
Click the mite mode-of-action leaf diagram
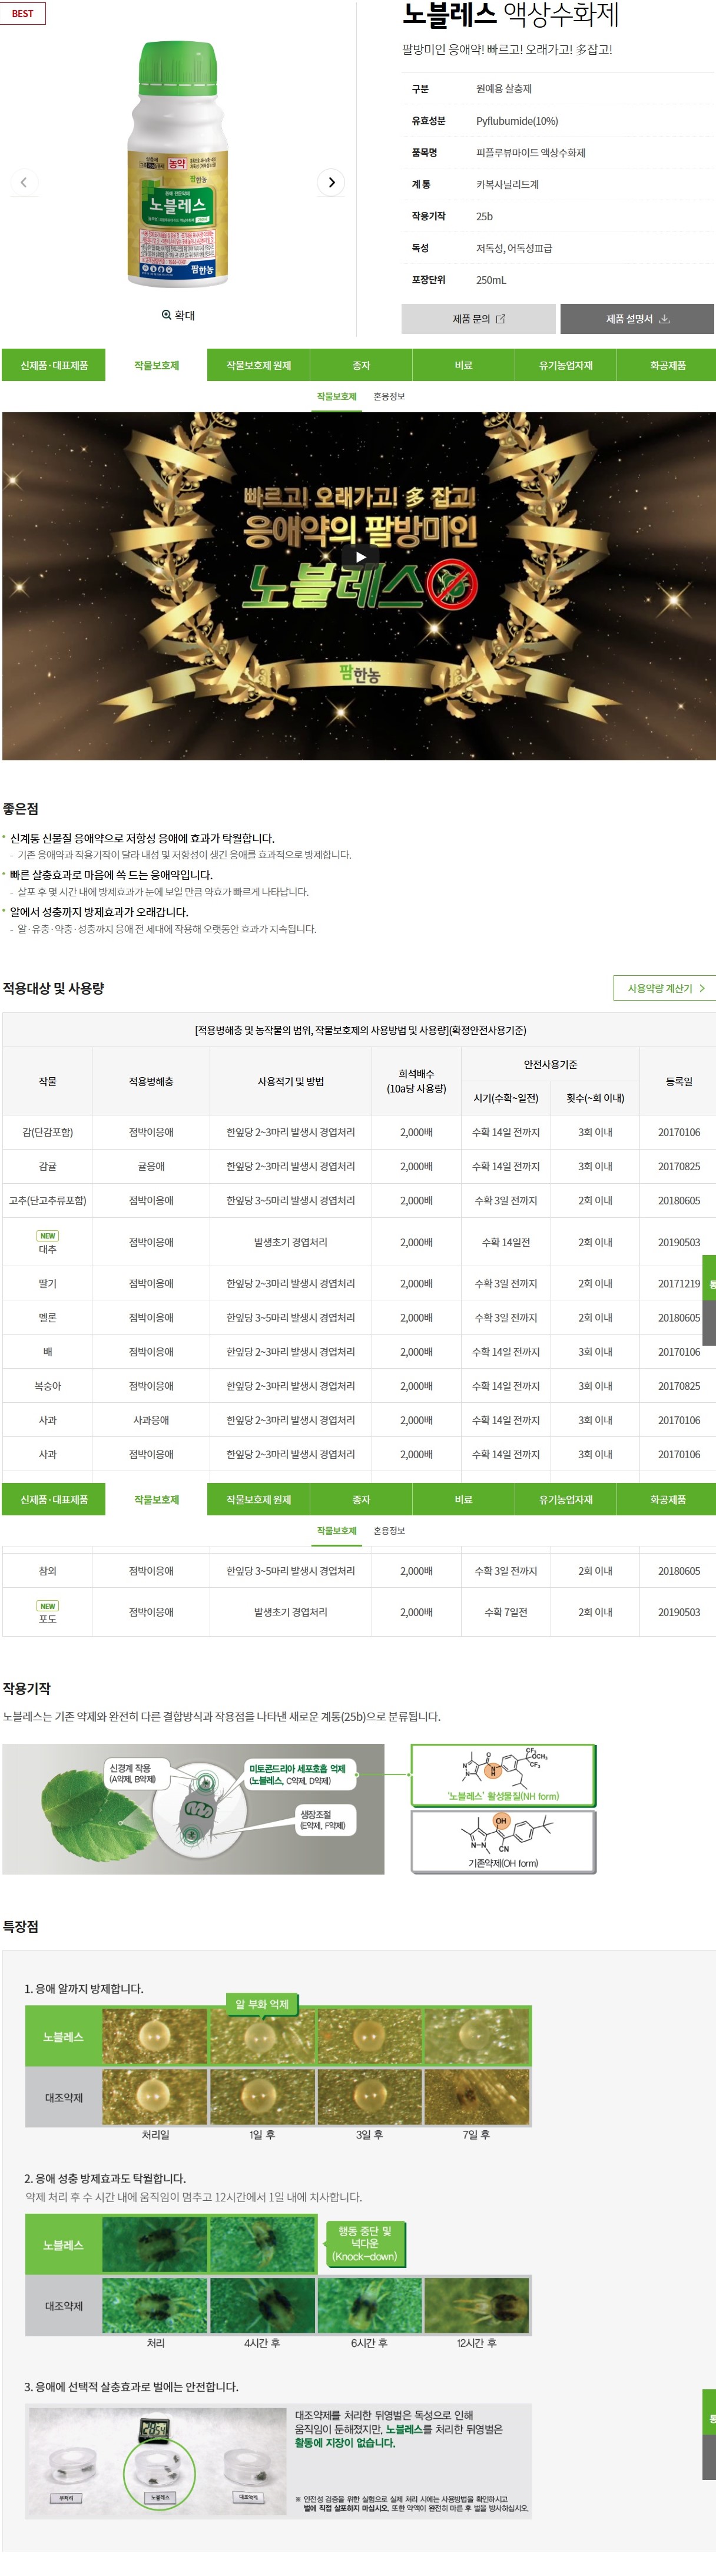point(193,1809)
